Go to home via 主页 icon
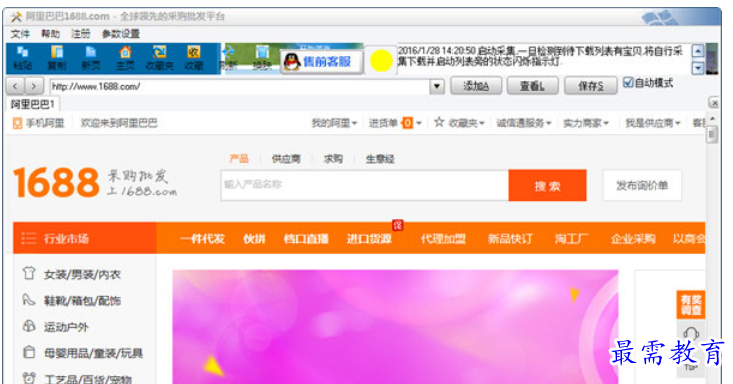Image resolution: width=733 pixels, height=384 pixels. 125,58
